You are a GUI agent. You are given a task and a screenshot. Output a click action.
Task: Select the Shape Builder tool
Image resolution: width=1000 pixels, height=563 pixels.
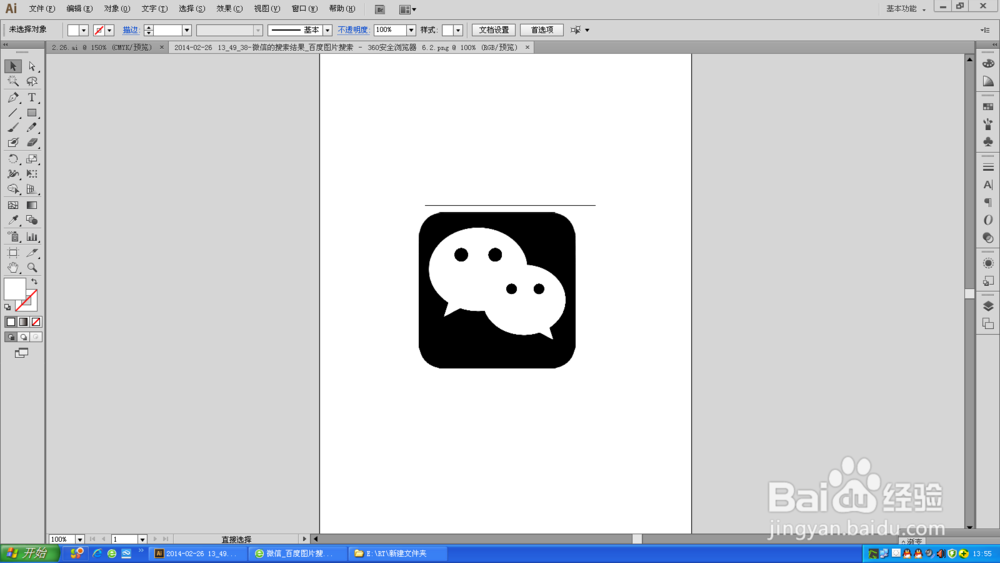(x=13, y=189)
